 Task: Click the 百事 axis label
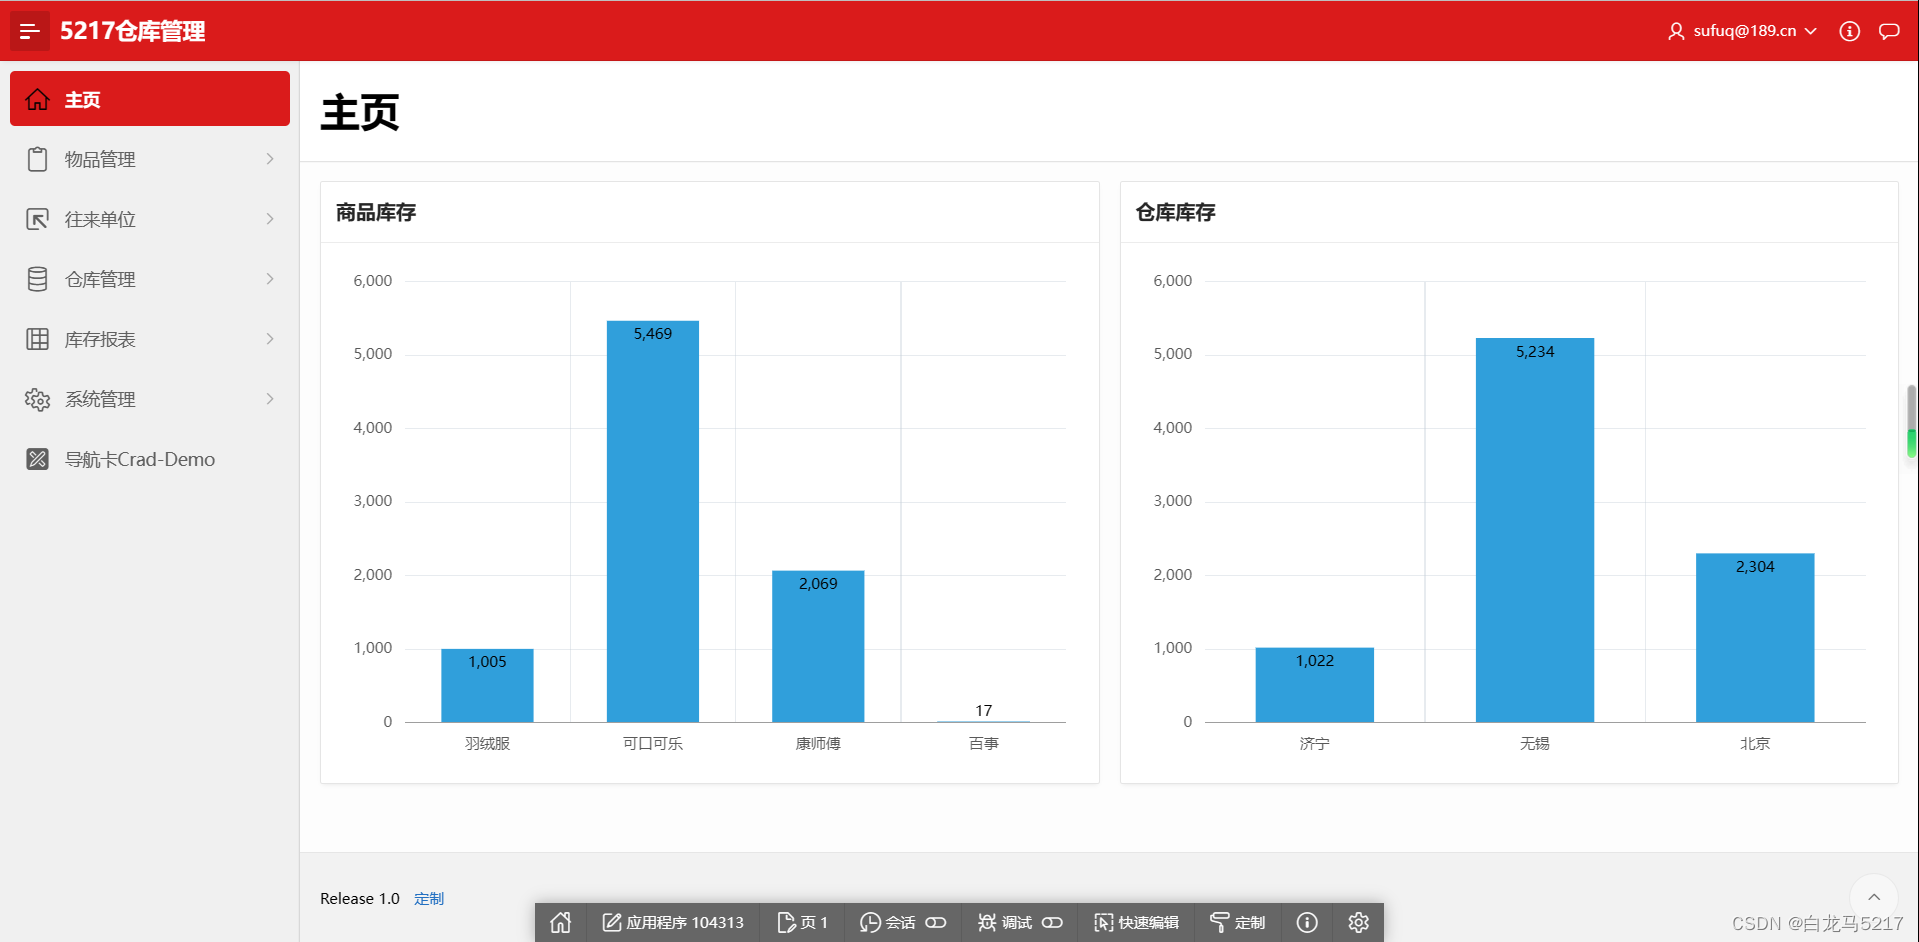[x=984, y=743]
